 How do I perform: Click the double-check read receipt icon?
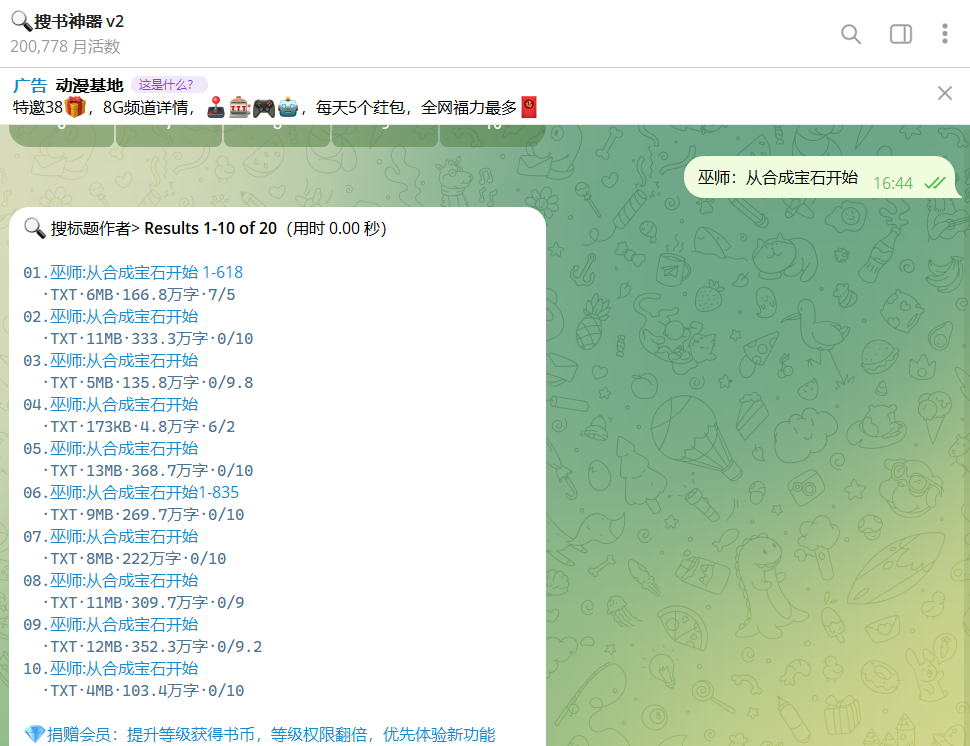(x=935, y=183)
